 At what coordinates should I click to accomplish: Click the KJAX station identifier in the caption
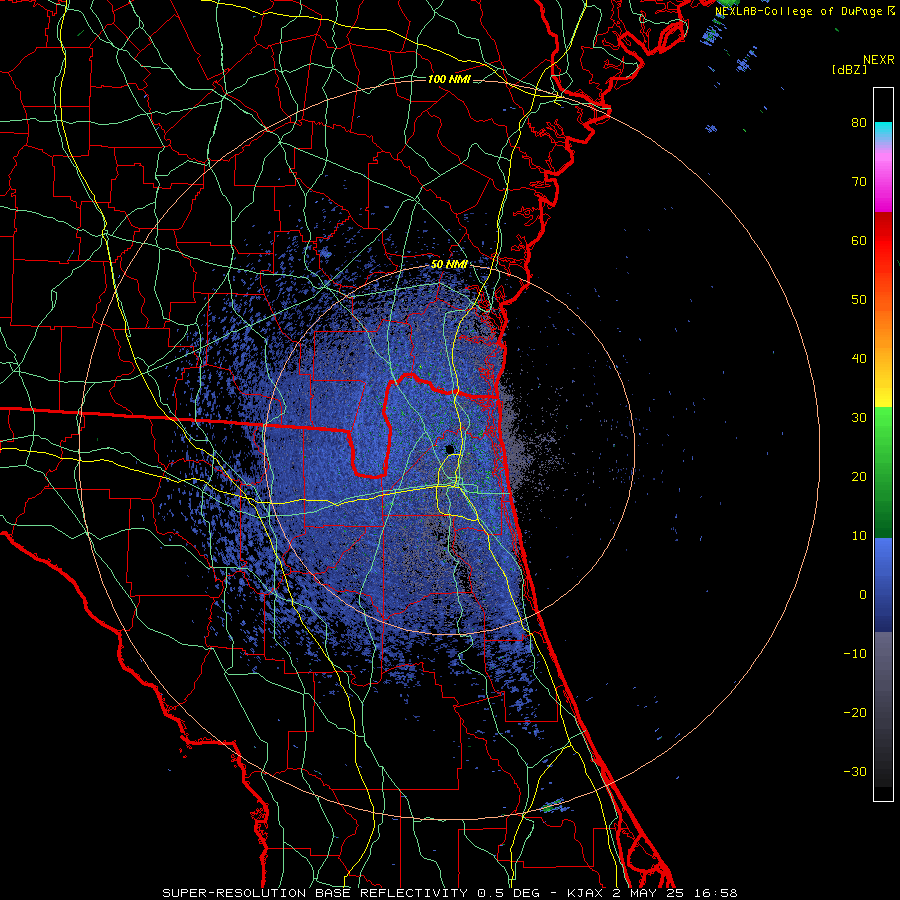[584, 893]
